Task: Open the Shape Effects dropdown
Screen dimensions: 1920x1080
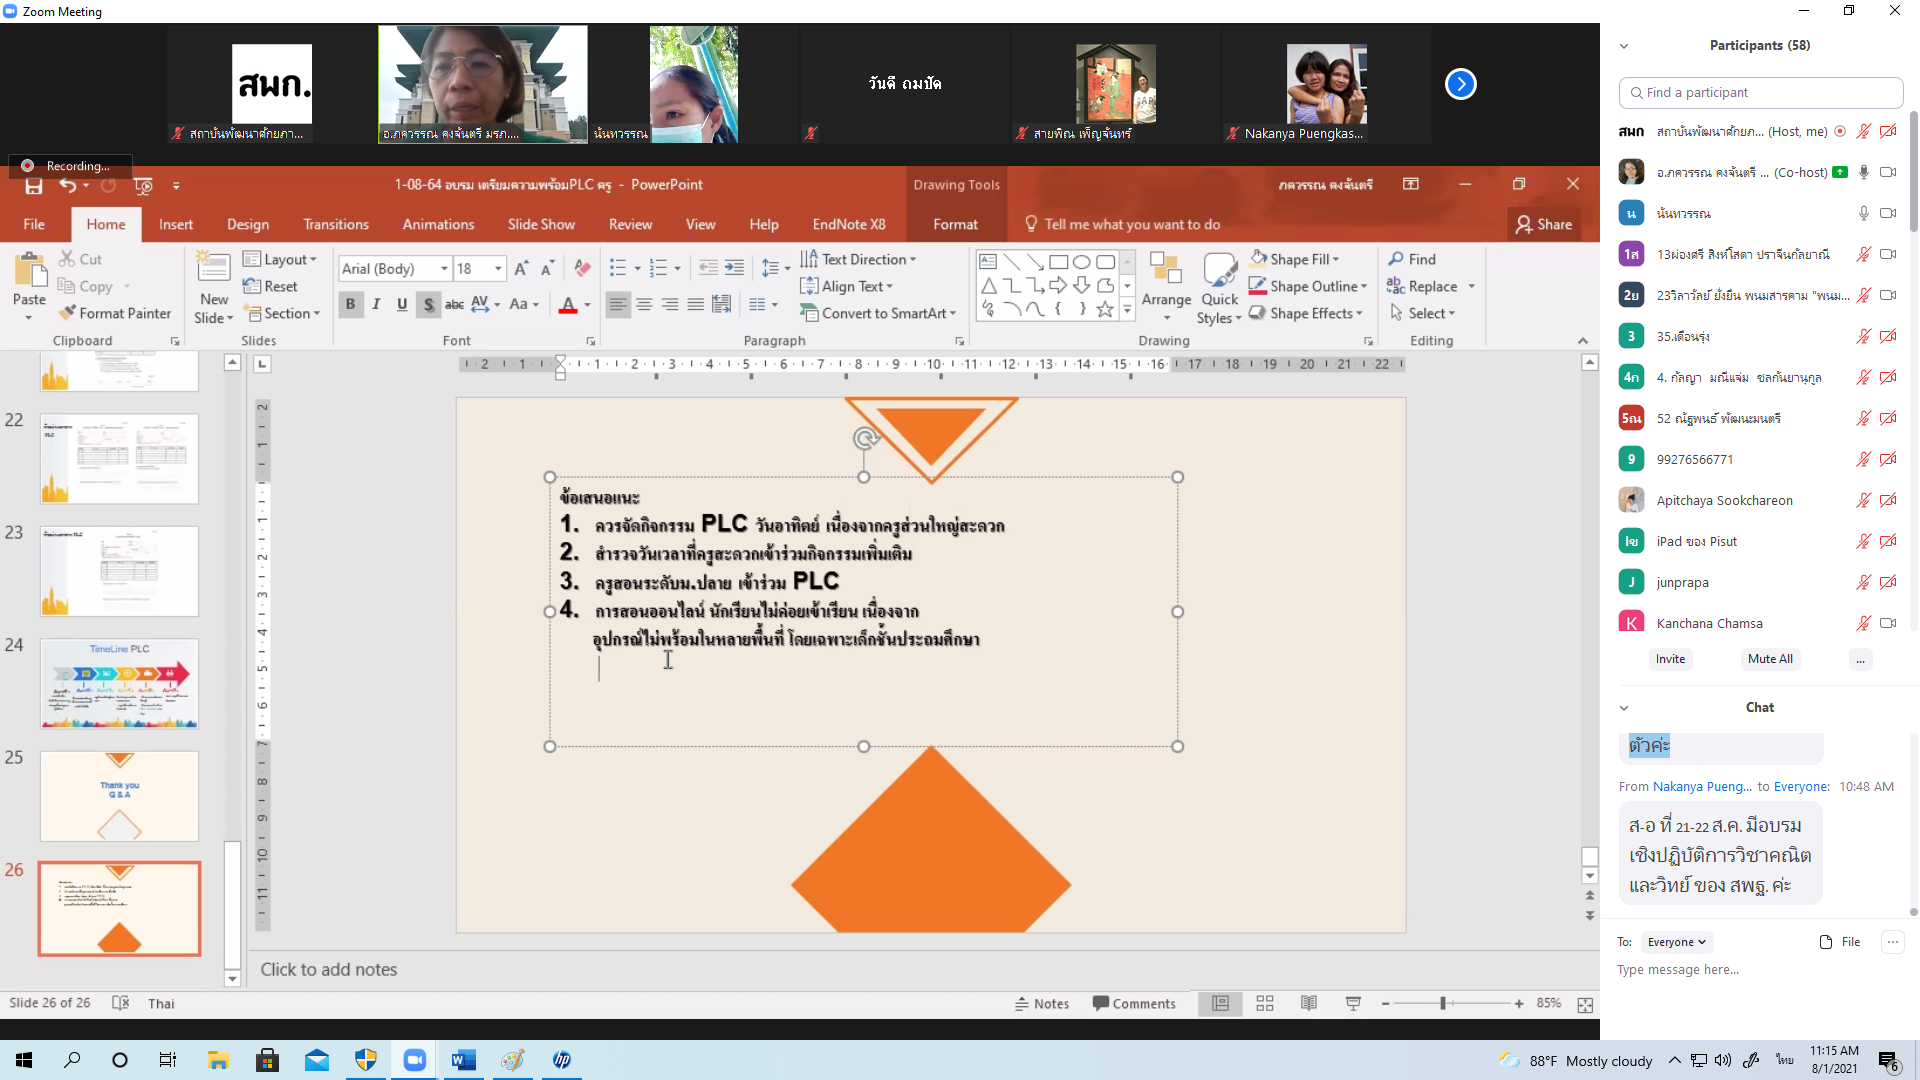Action: click(x=1306, y=313)
